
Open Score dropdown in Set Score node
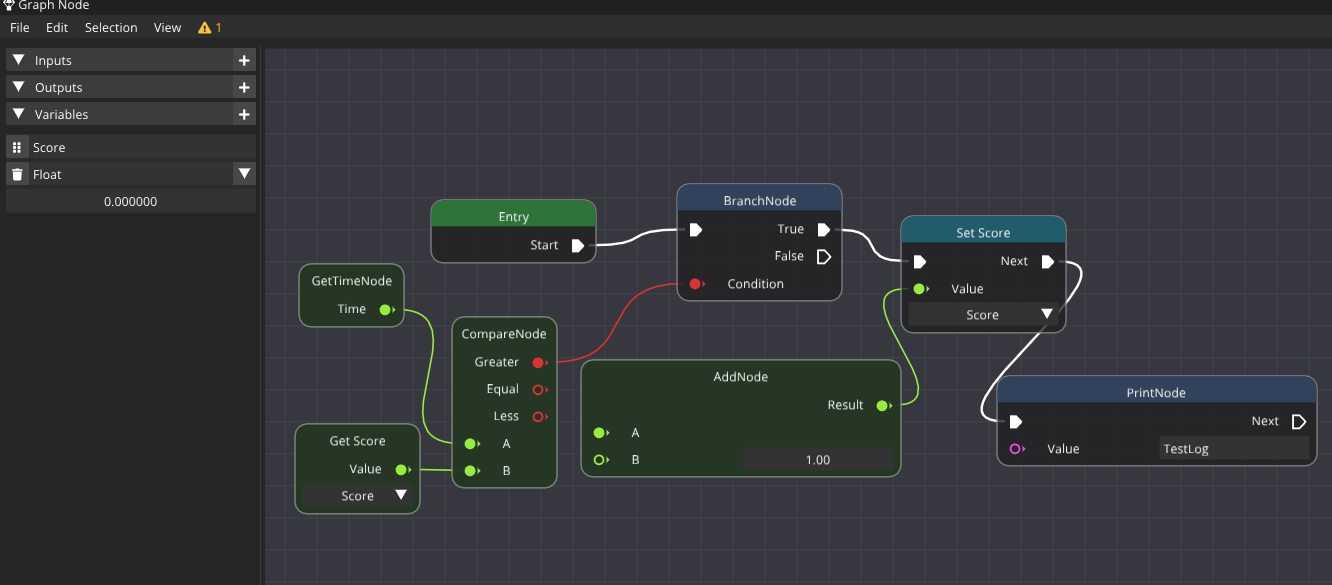tap(983, 315)
